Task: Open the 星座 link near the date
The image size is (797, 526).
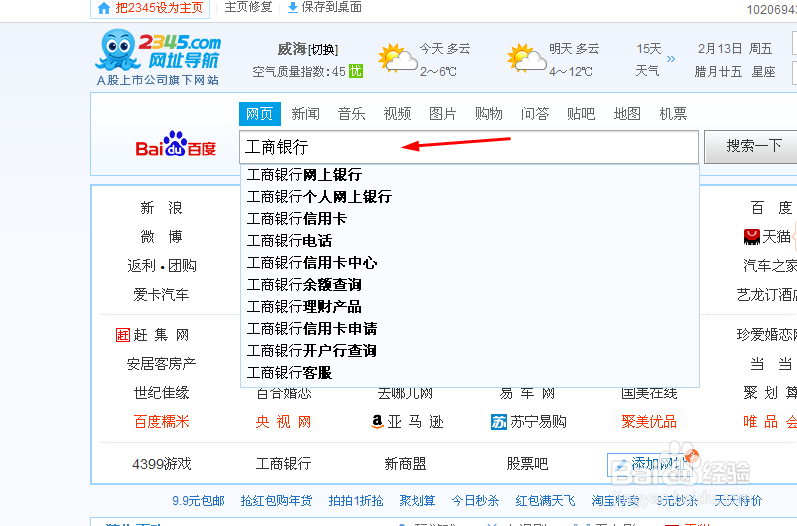Action: [763, 72]
